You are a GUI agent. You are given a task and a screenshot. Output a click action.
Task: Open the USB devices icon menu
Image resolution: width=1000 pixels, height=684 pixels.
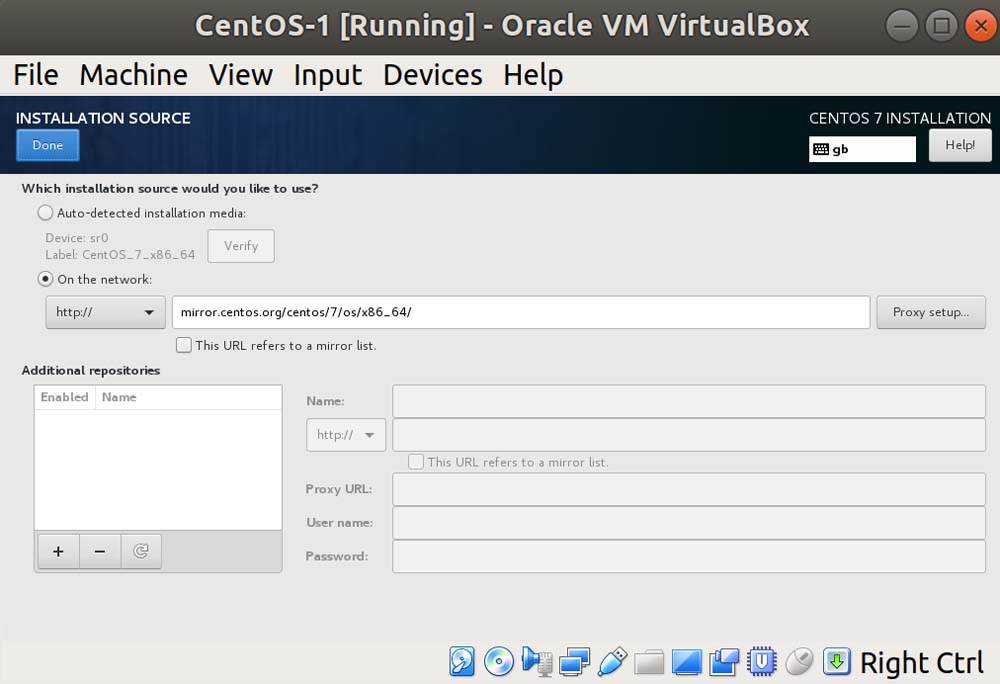(612, 662)
